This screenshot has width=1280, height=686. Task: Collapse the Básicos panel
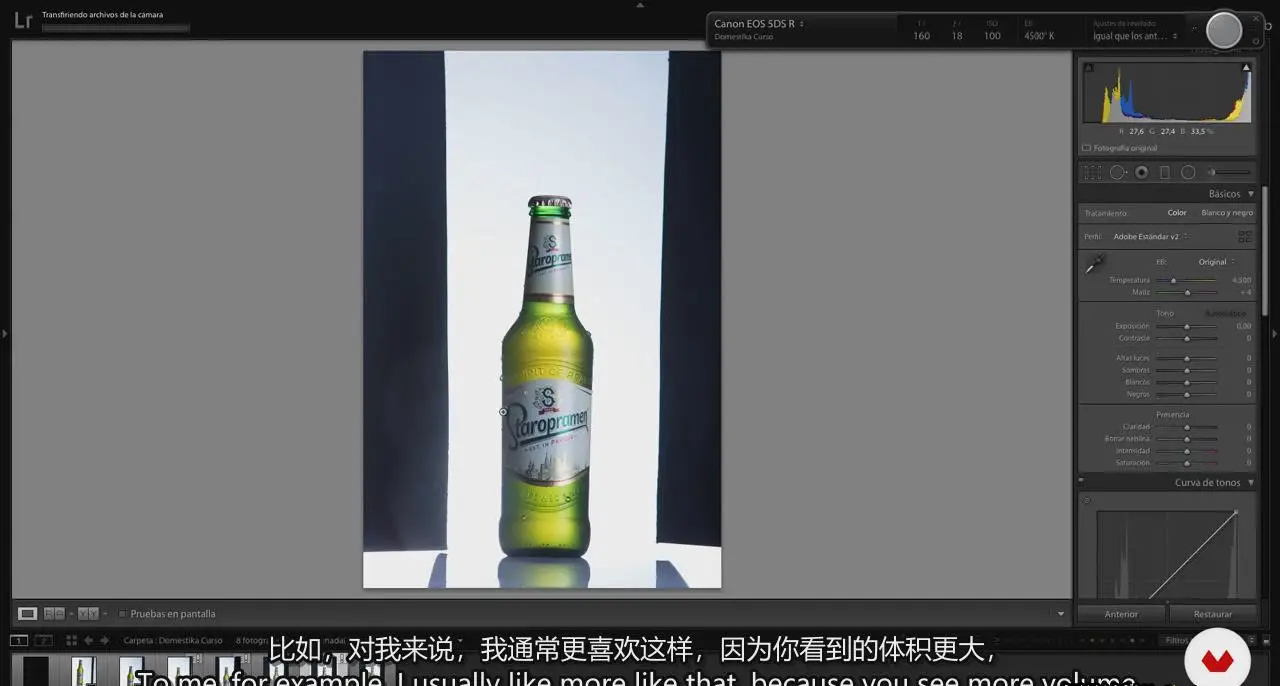tap(1250, 194)
